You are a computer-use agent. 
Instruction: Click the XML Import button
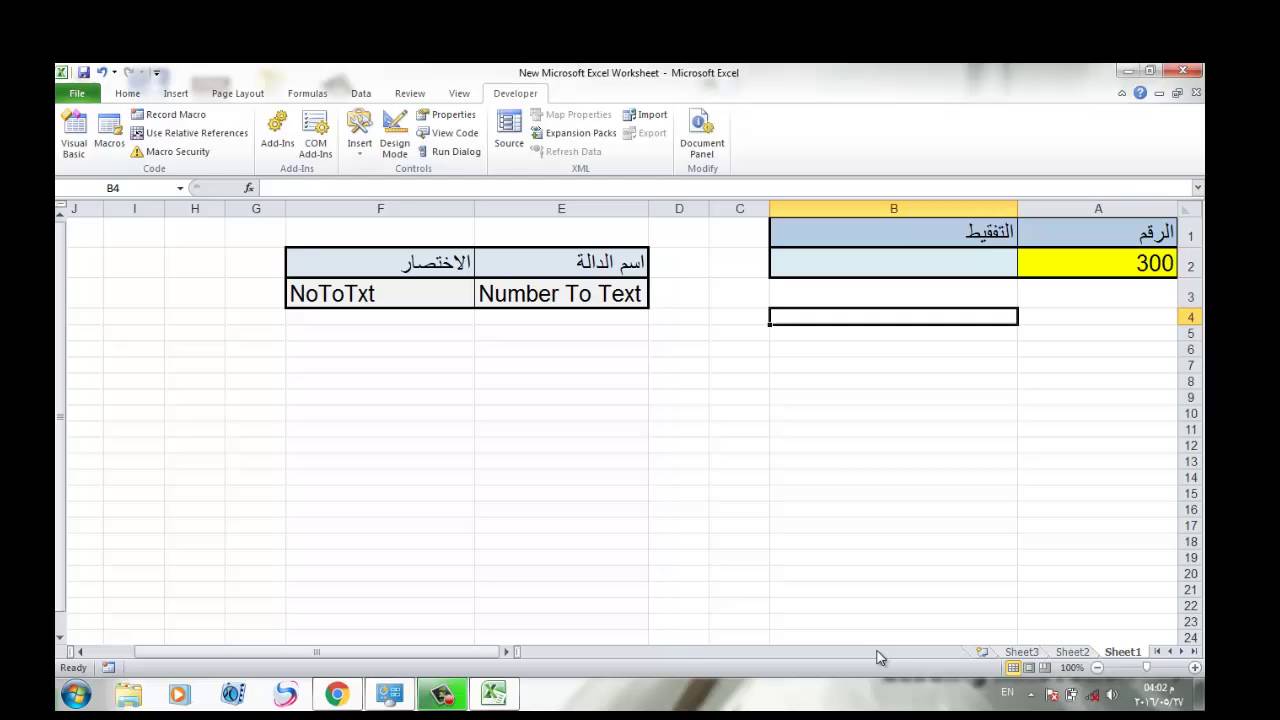645,115
